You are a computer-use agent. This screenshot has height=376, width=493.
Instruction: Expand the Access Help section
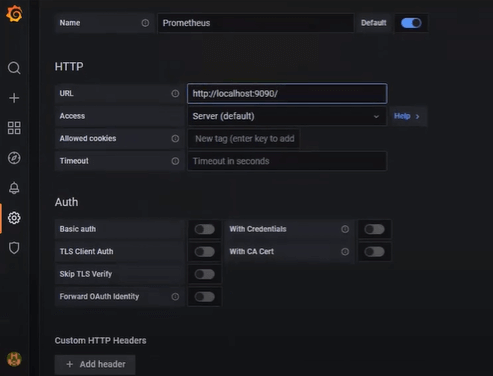407,116
